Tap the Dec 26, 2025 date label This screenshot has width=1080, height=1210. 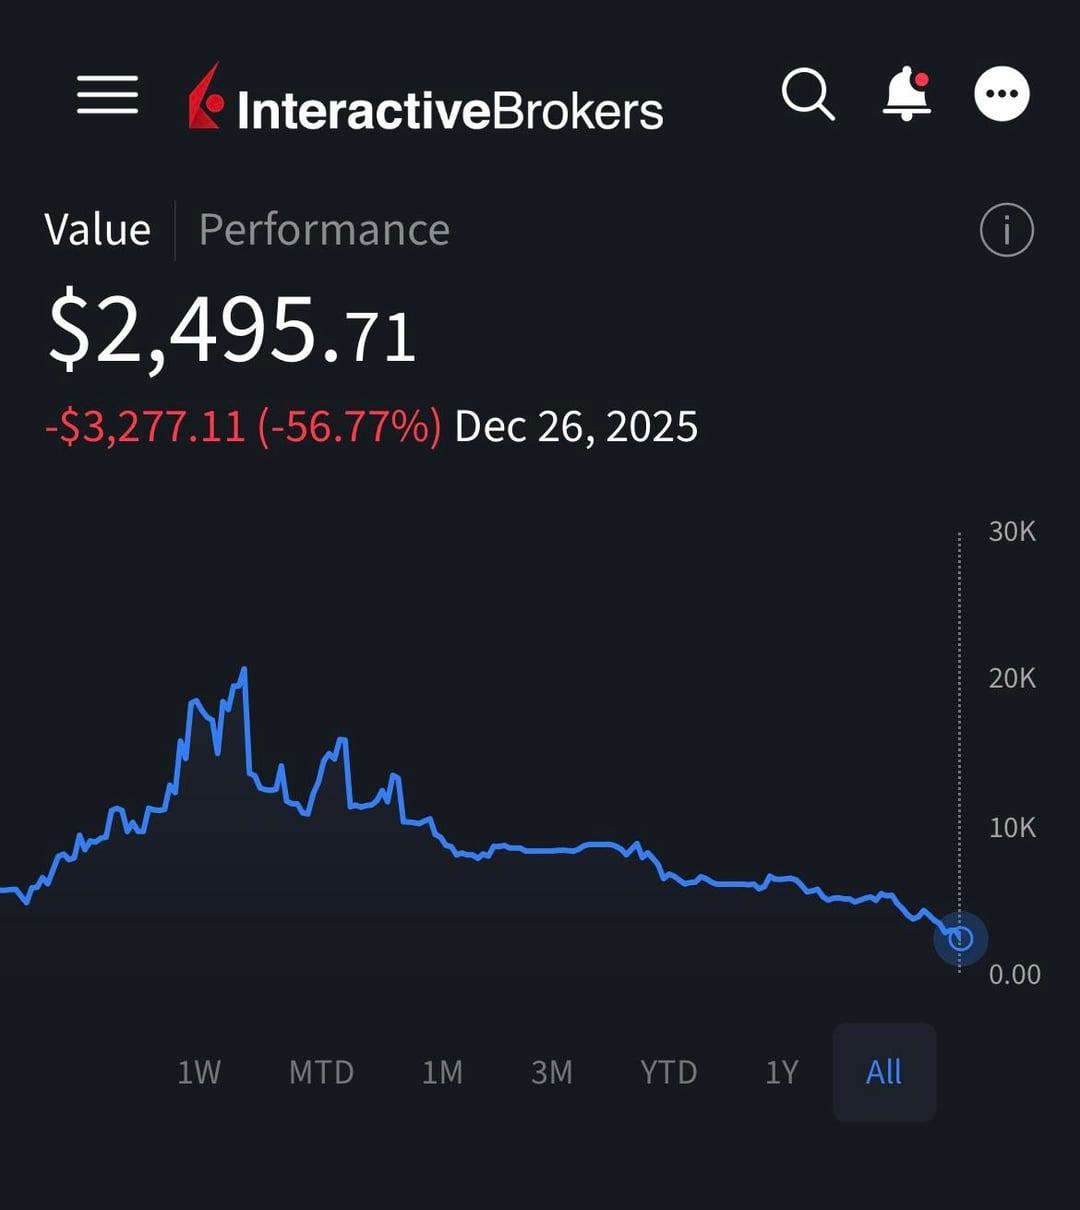[x=576, y=427]
